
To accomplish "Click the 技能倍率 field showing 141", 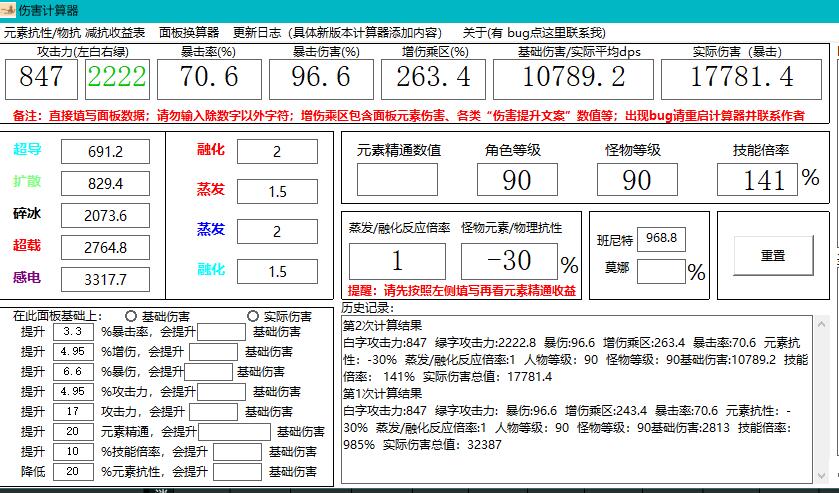I will [757, 179].
